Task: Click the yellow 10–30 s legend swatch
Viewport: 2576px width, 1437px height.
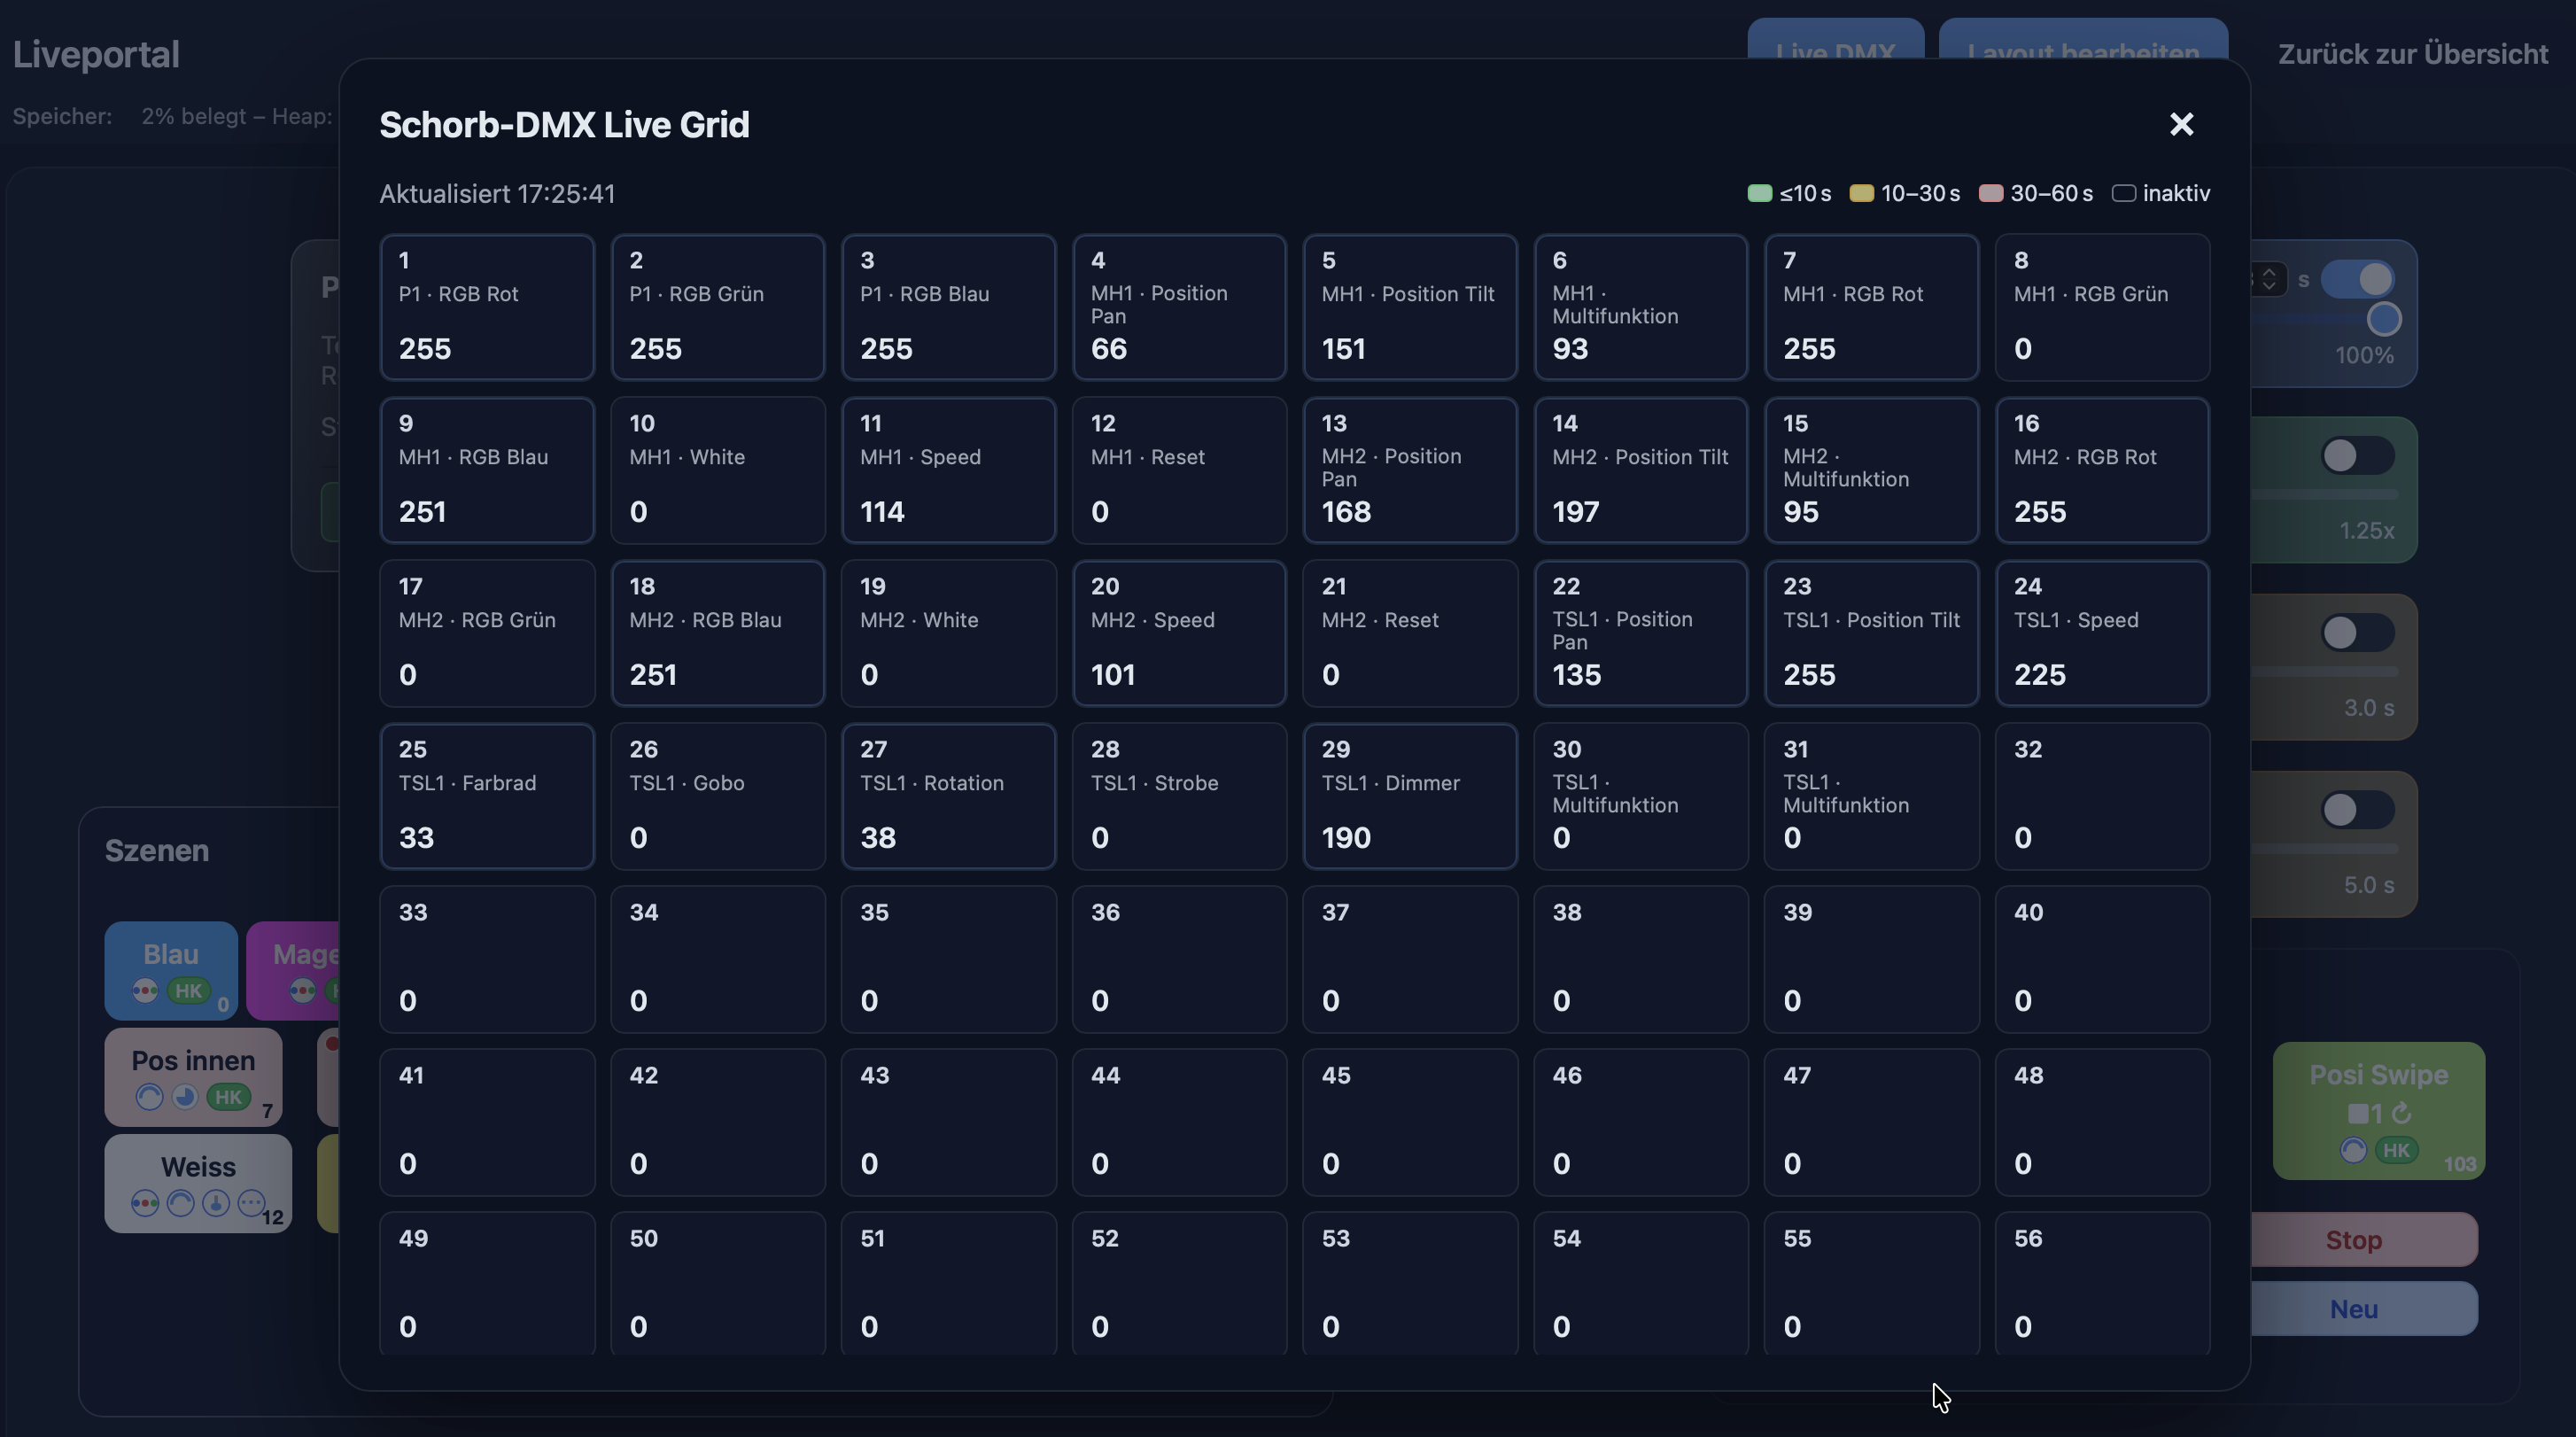Action: pyautogui.click(x=1861, y=193)
